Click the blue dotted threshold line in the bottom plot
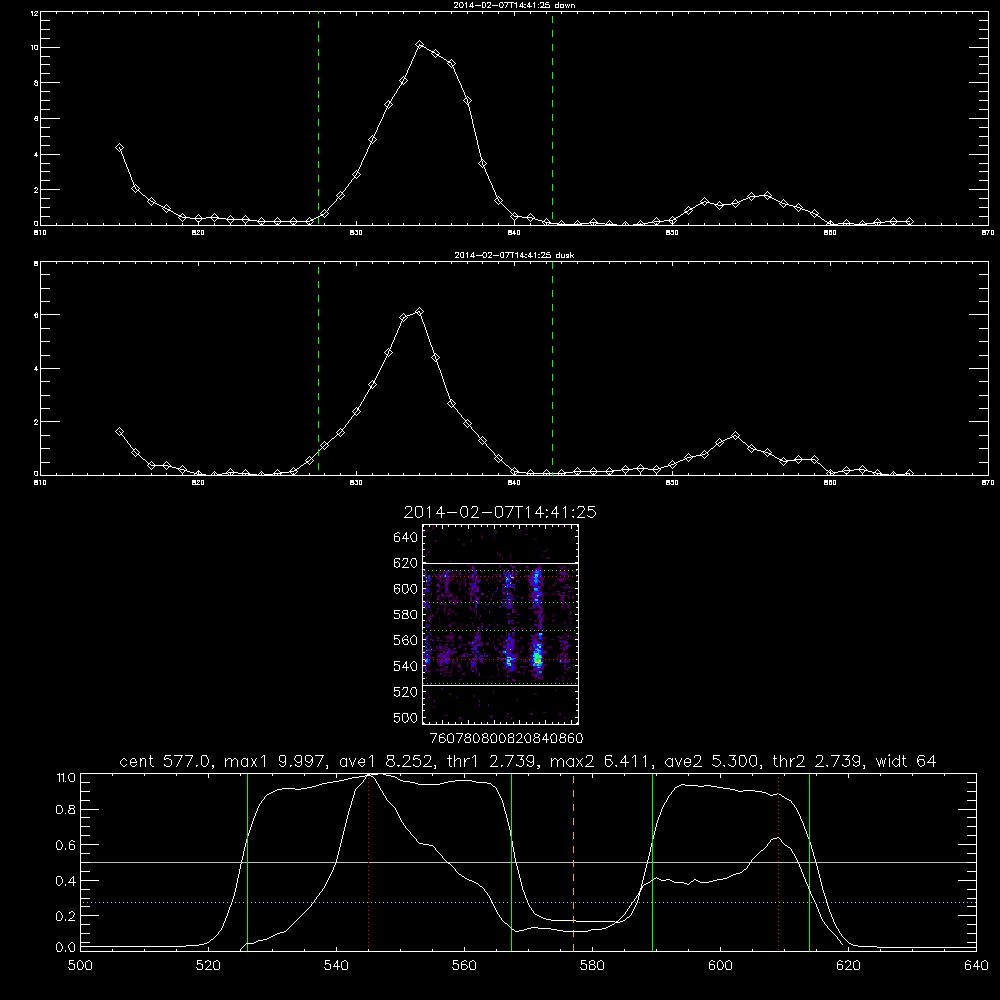 (528, 902)
